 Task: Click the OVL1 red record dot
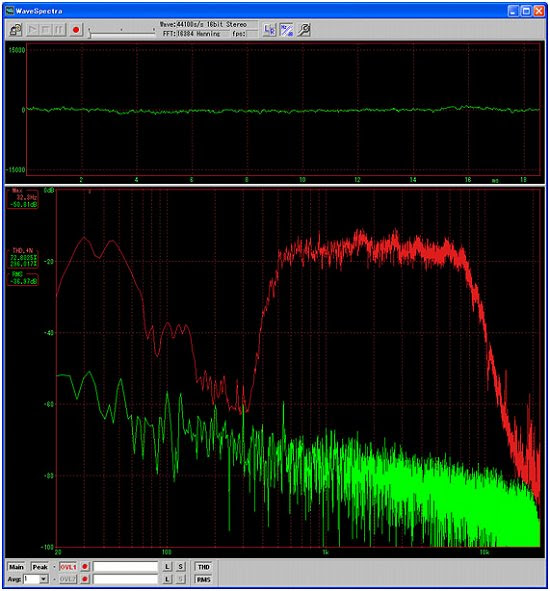pyautogui.click(x=85, y=567)
